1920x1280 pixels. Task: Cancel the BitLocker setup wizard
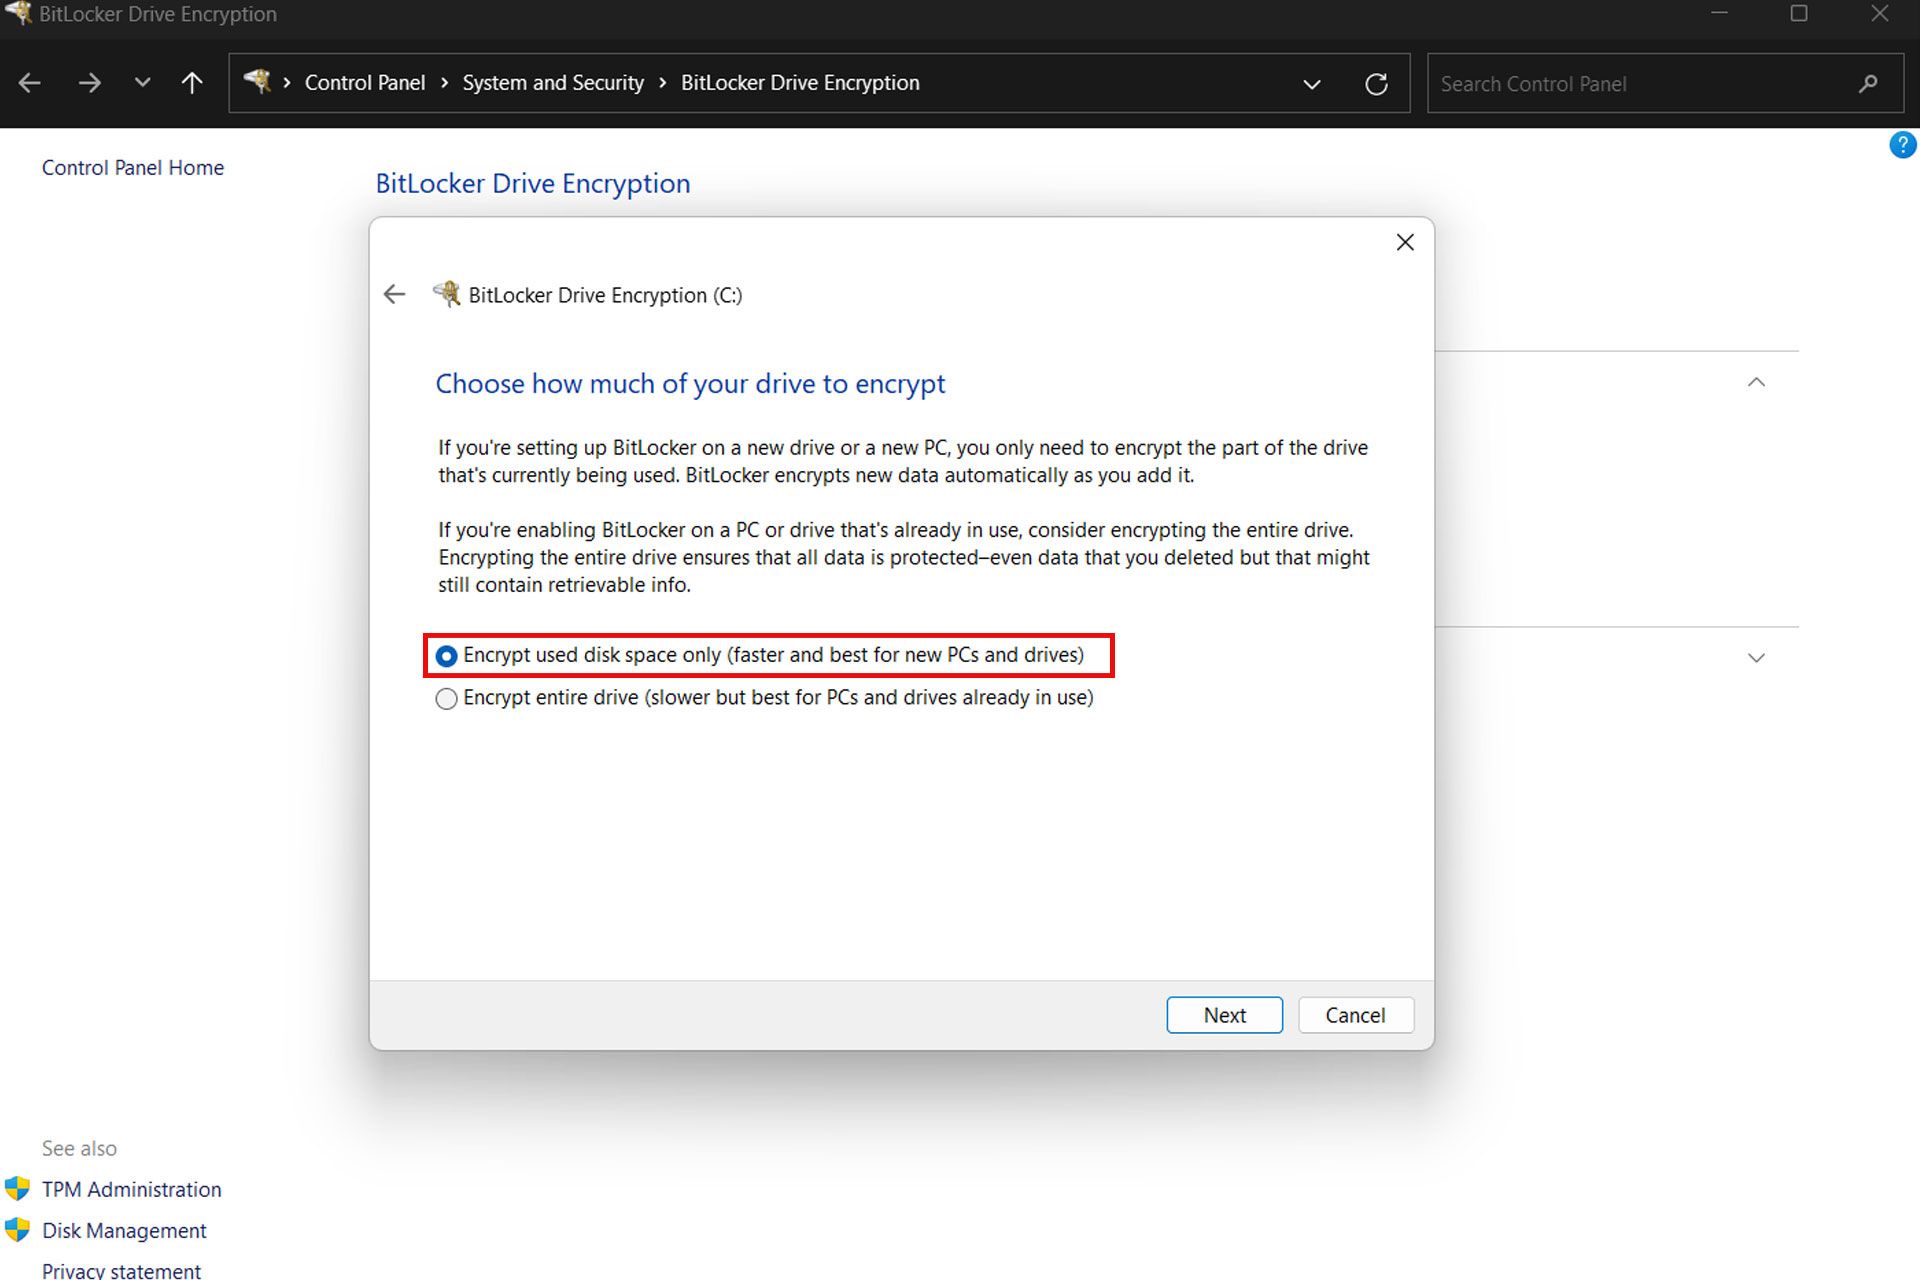coord(1355,1015)
